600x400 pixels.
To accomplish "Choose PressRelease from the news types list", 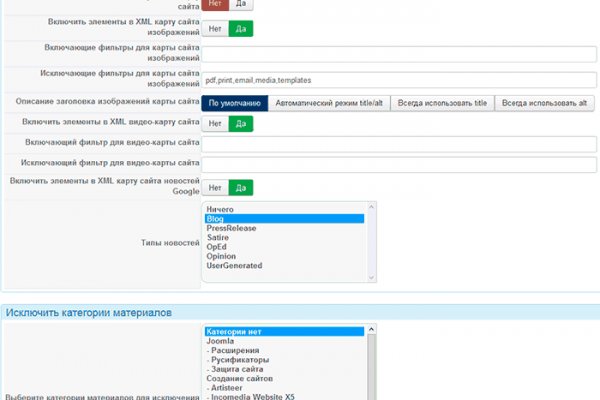I will 231,228.
